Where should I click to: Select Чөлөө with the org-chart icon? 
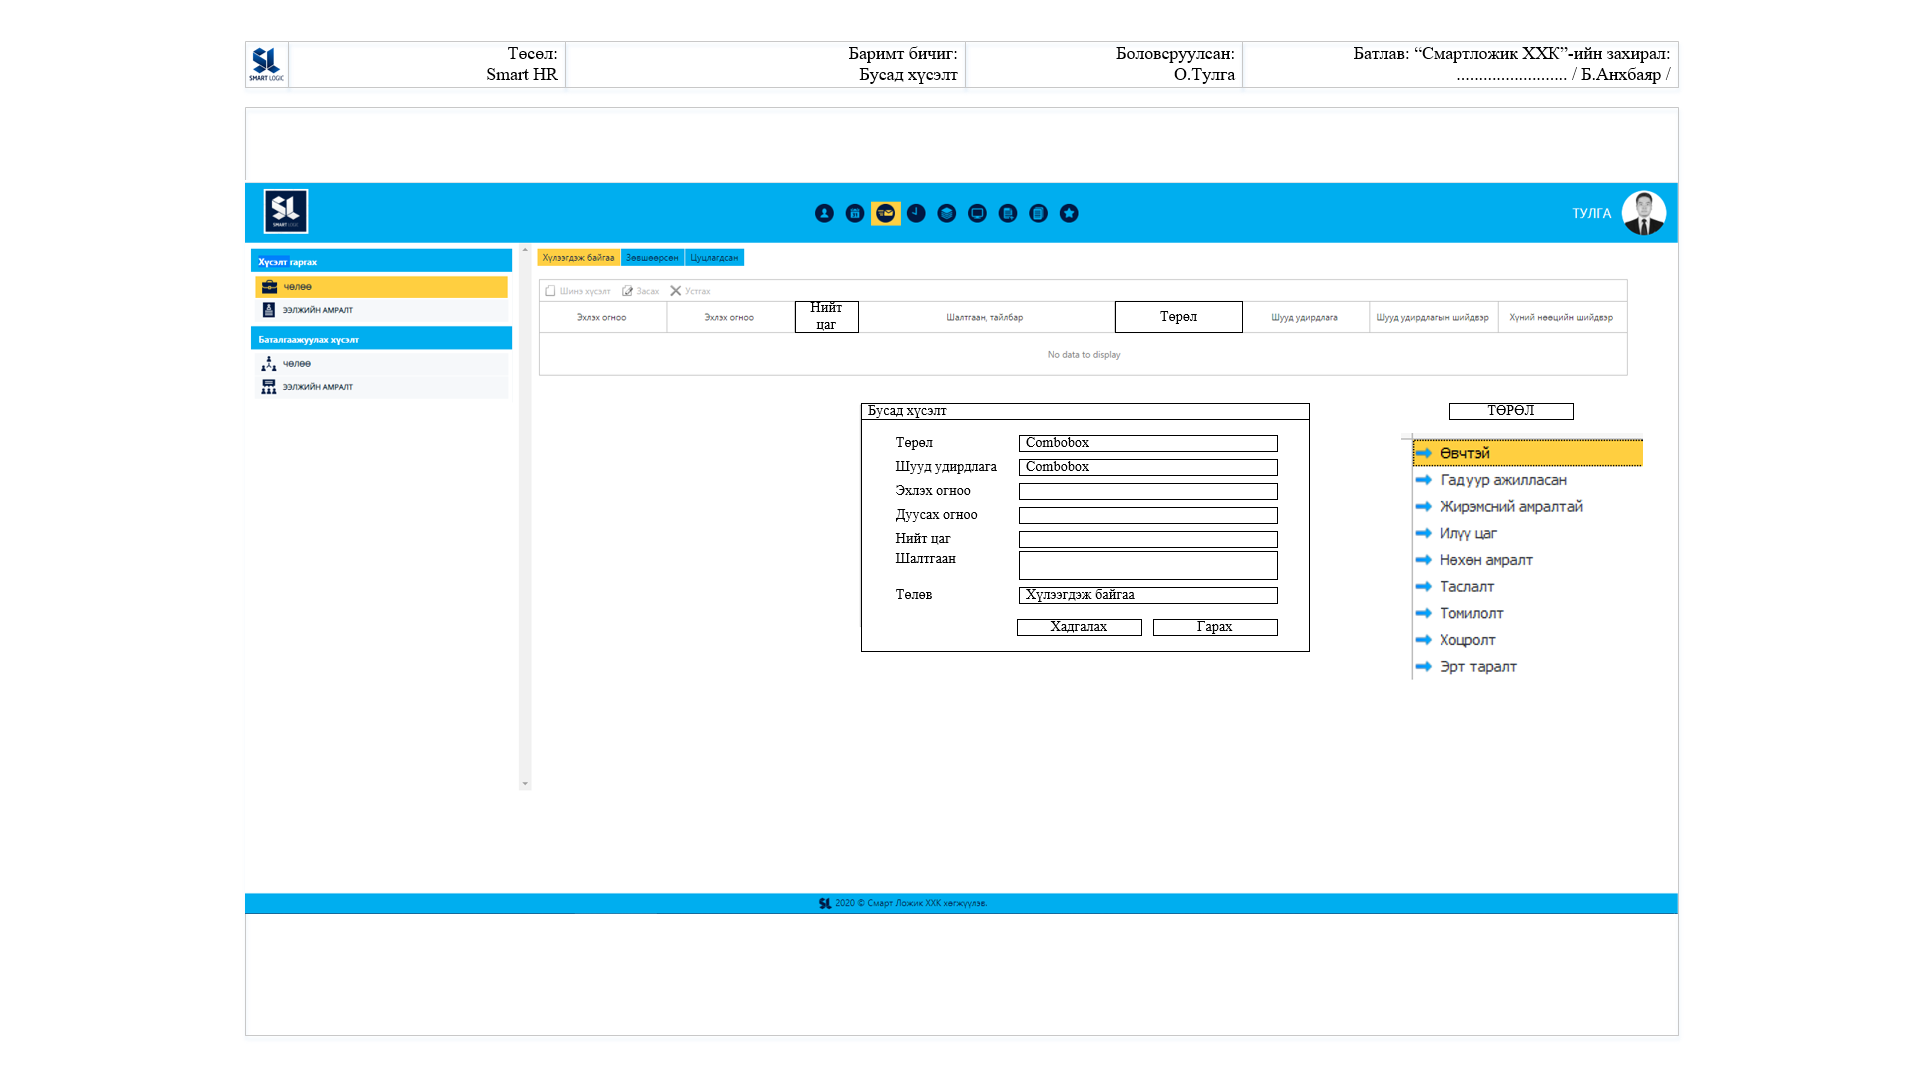pos(381,364)
